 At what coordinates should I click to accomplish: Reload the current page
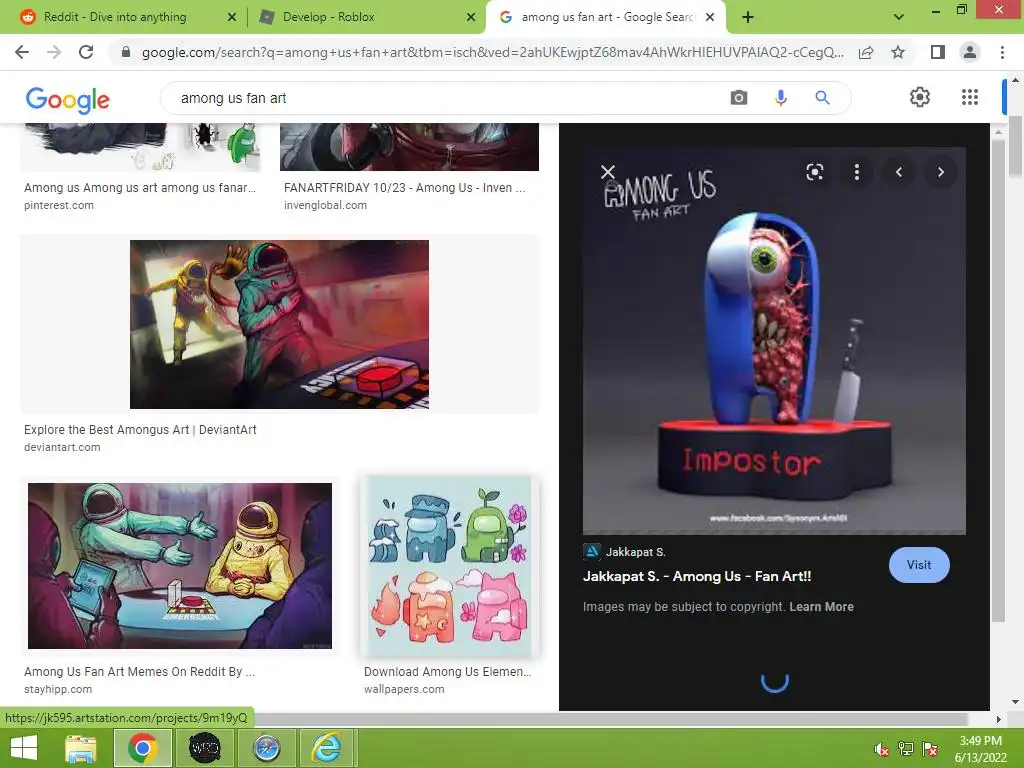click(86, 52)
